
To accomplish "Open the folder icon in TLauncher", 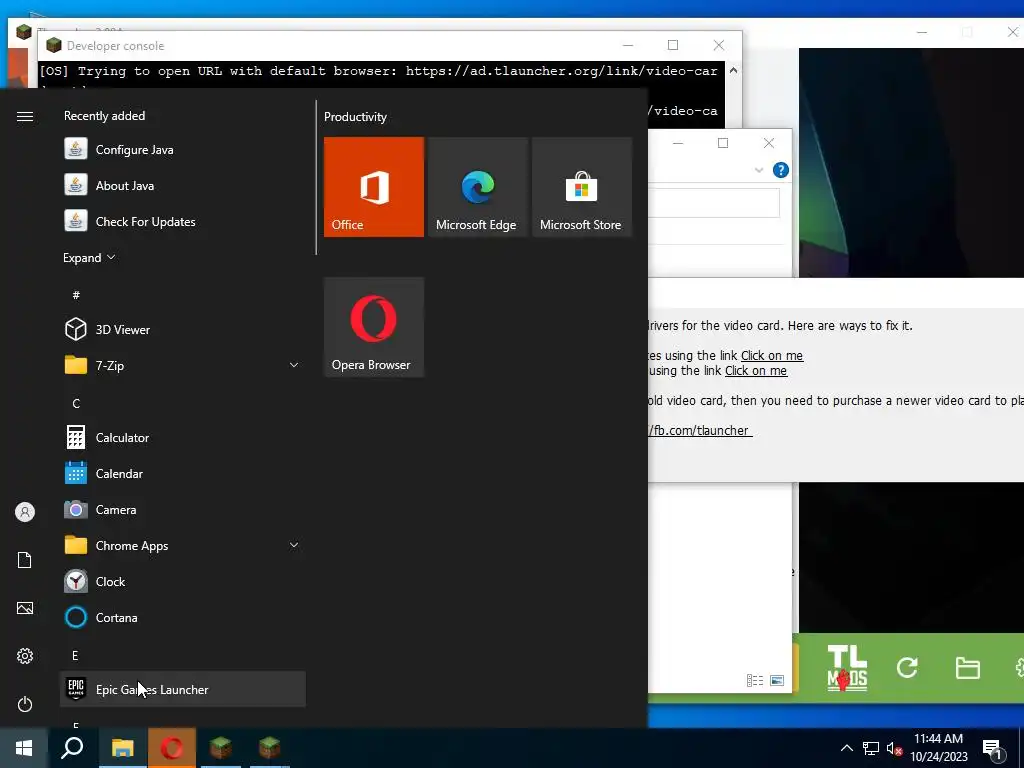I will (x=967, y=668).
